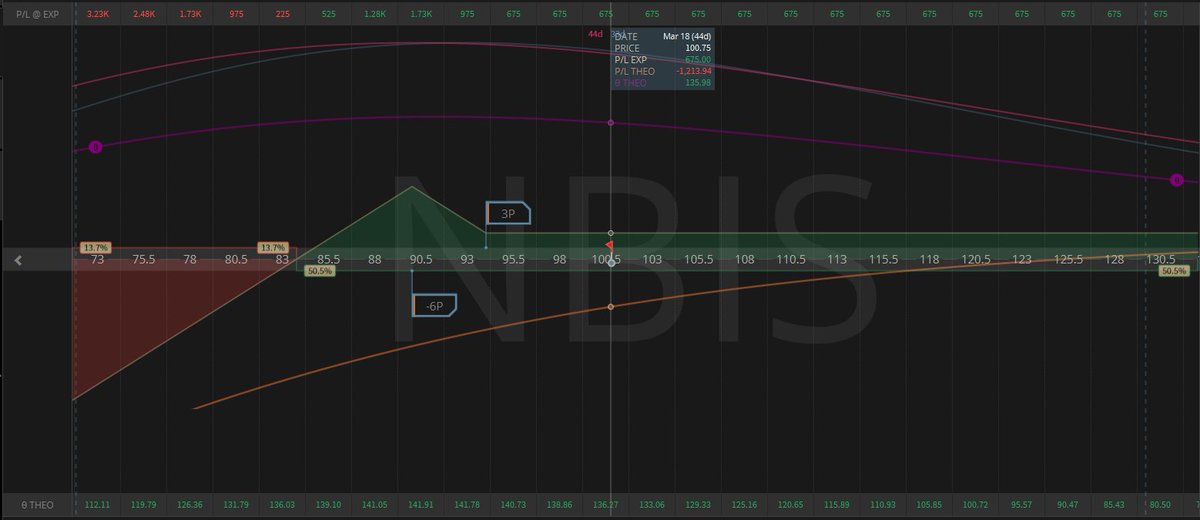Screen dimensions: 1200x520
Task: Click the 141.91 theta value
Action: (x=421, y=506)
